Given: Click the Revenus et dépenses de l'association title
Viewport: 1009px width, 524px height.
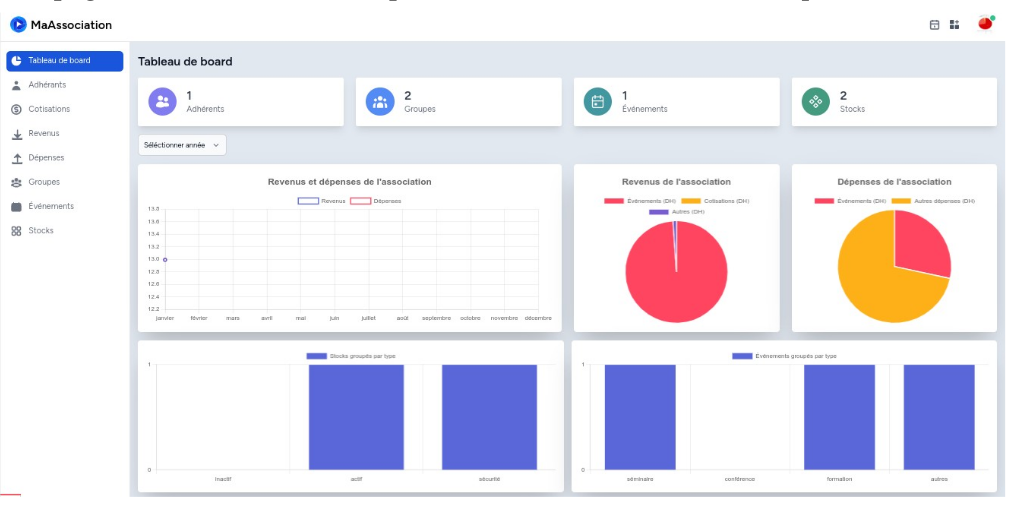Looking at the screenshot, I should (349, 182).
